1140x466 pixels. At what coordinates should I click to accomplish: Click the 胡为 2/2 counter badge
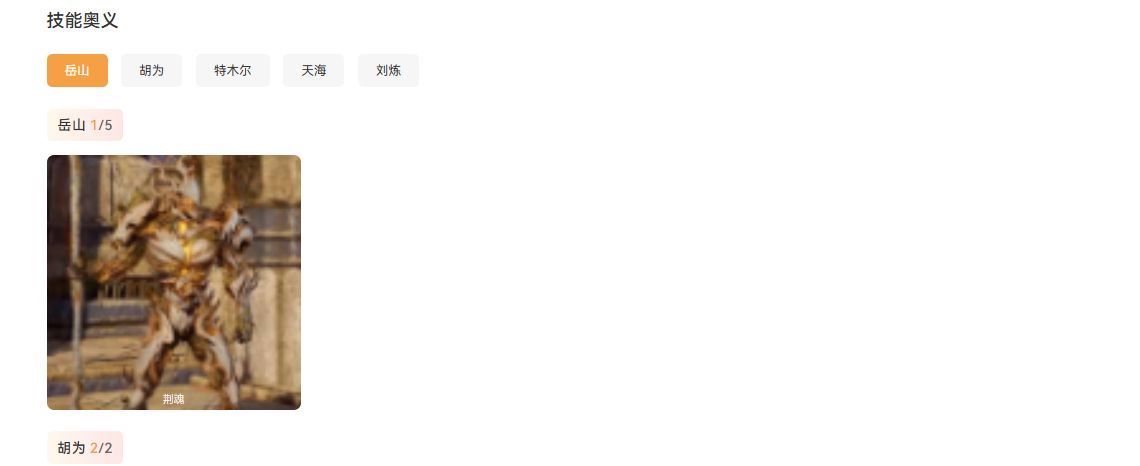(x=85, y=447)
